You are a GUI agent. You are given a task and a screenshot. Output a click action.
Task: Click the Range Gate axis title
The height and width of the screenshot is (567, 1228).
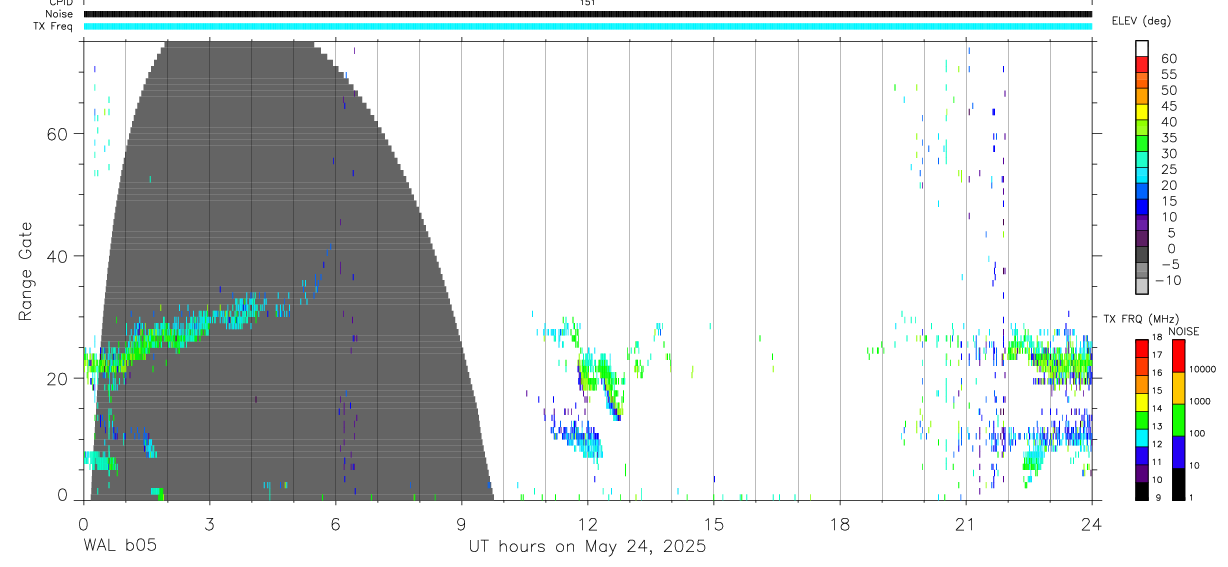(26, 272)
